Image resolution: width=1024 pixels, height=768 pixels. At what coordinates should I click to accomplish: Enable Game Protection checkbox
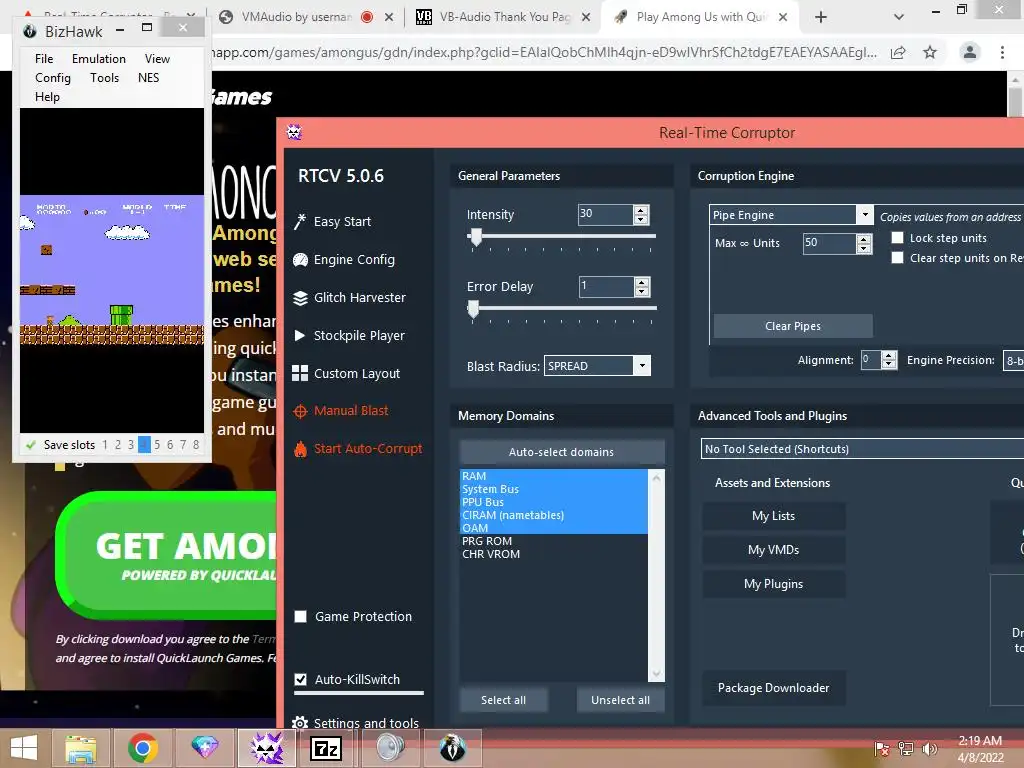click(300, 616)
